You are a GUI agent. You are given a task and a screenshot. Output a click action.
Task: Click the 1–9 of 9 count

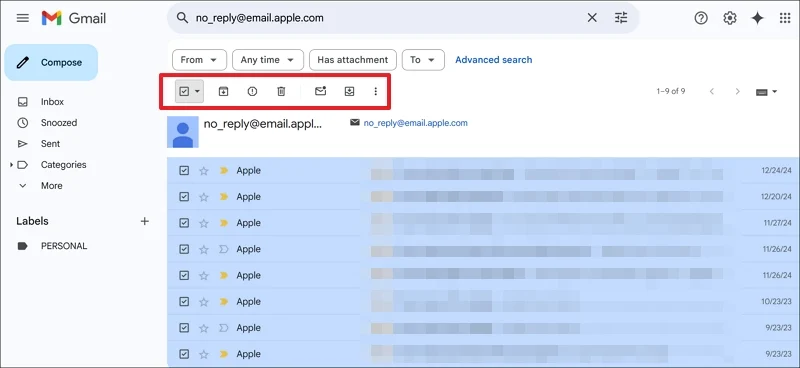click(x=670, y=91)
